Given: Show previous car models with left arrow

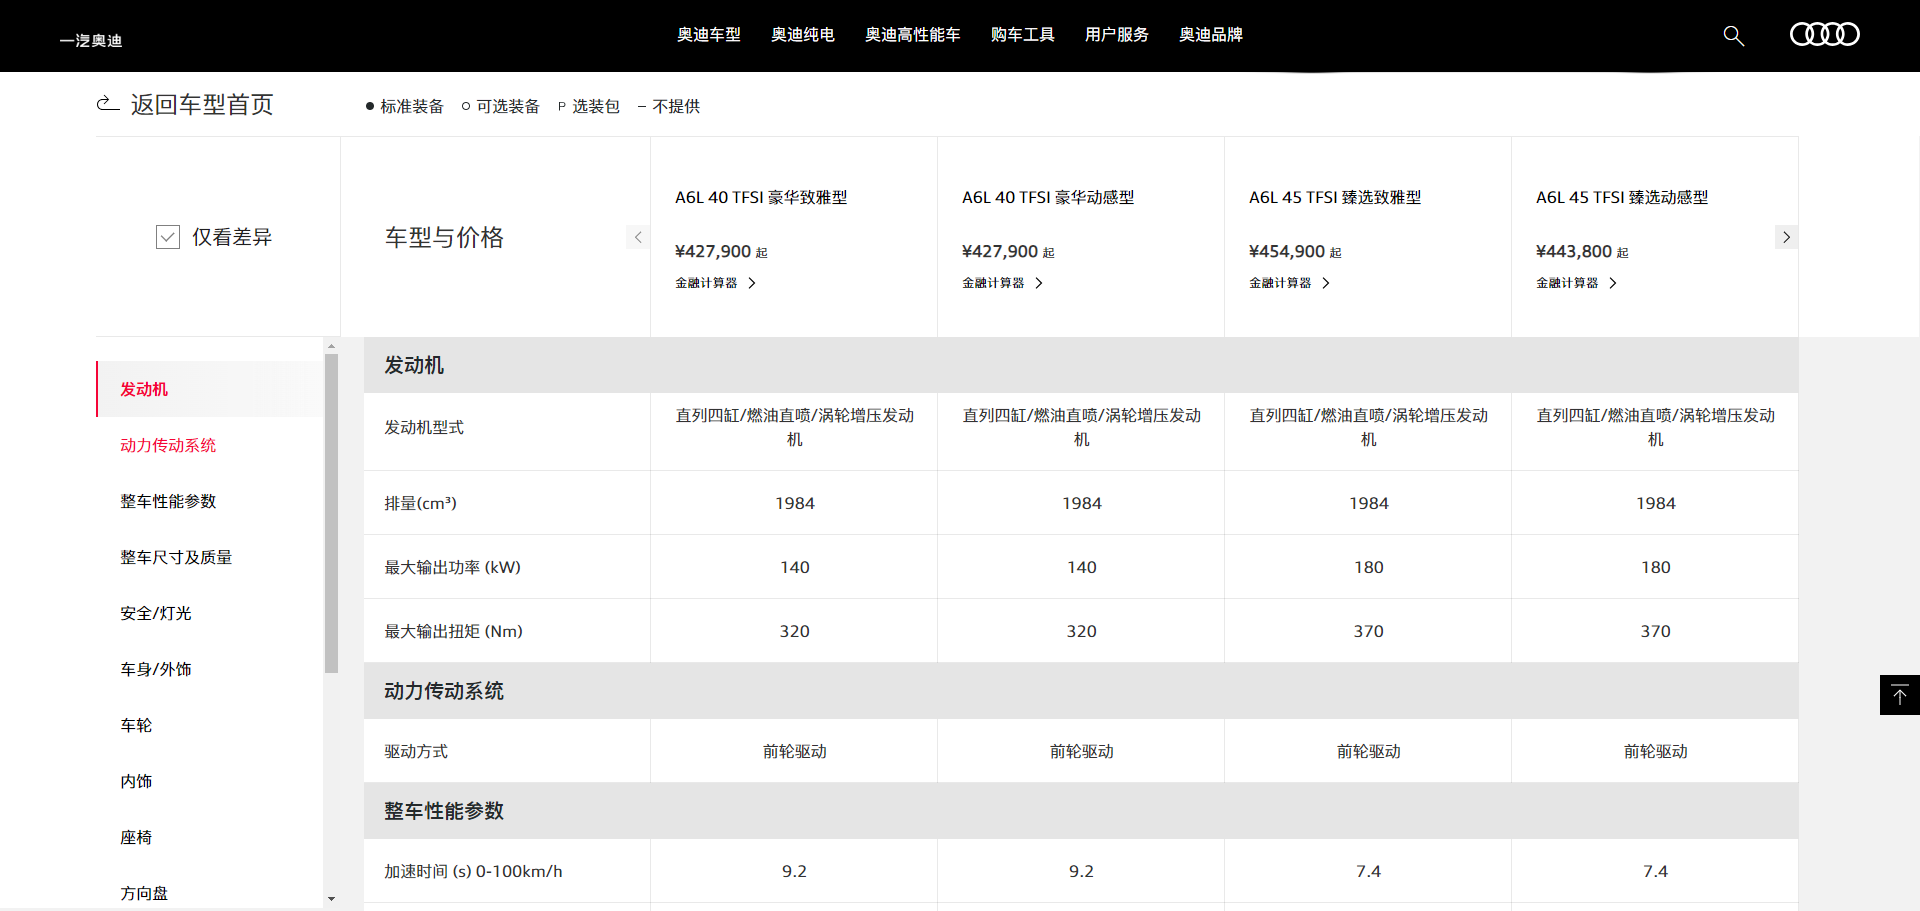Looking at the screenshot, I should (x=638, y=237).
